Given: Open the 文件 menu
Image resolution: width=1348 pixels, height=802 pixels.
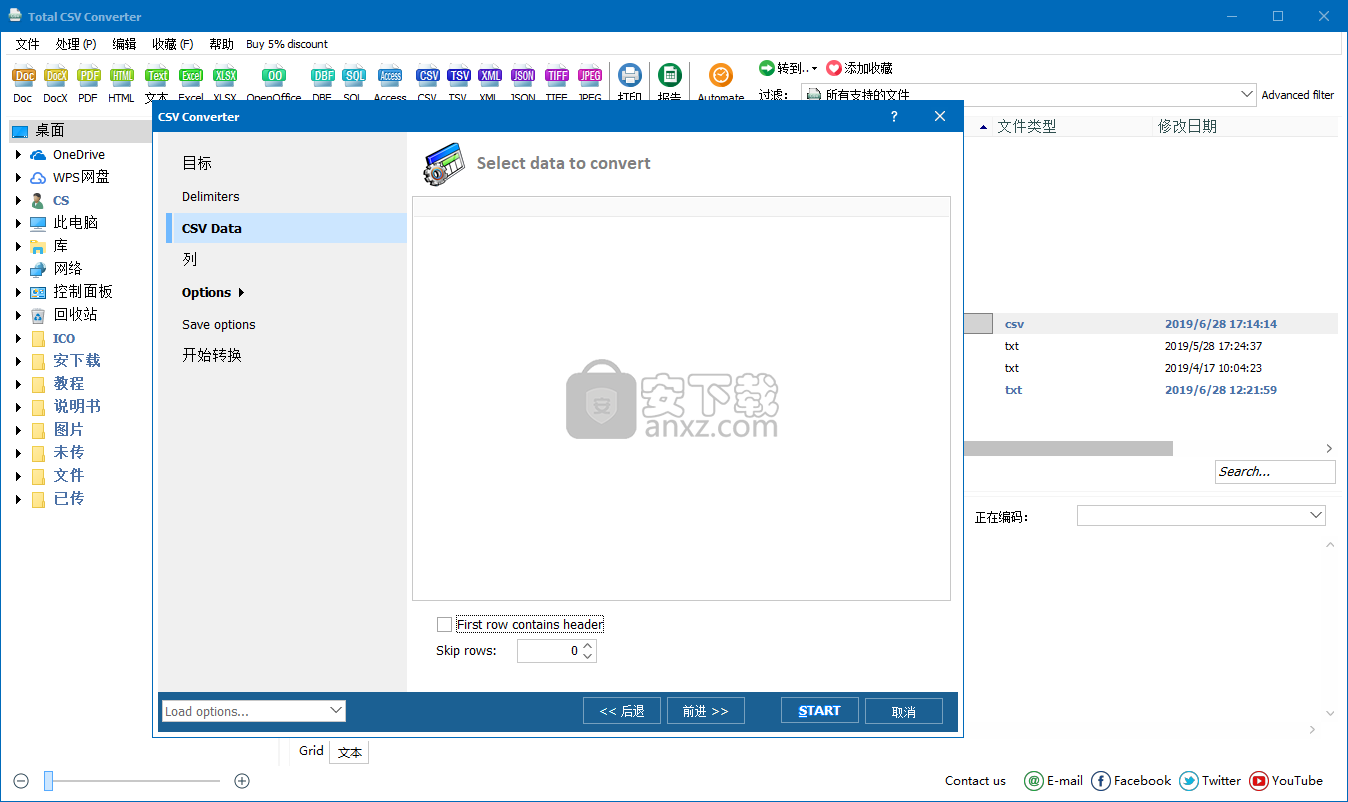Looking at the screenshot, I should [x=27, y=44].
